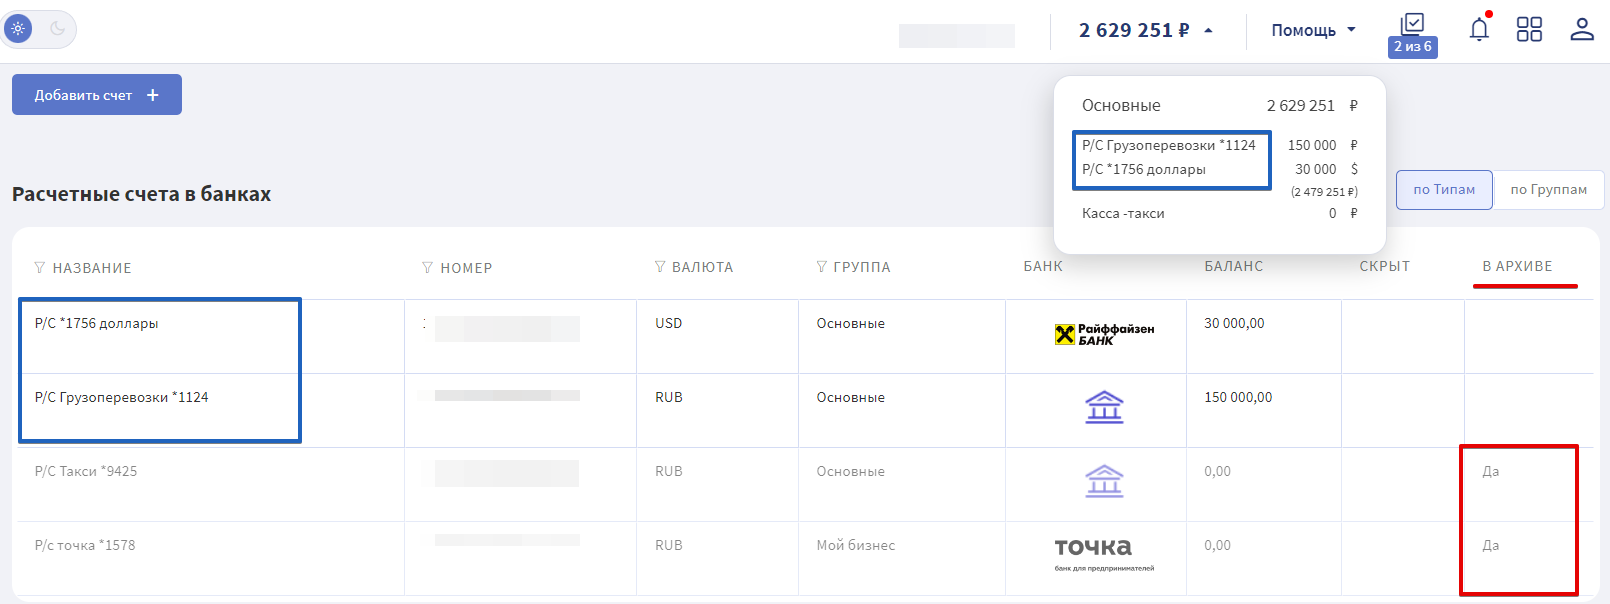Click Добавить счет button
Screen dimensions: 1610x604
[97, 95]
